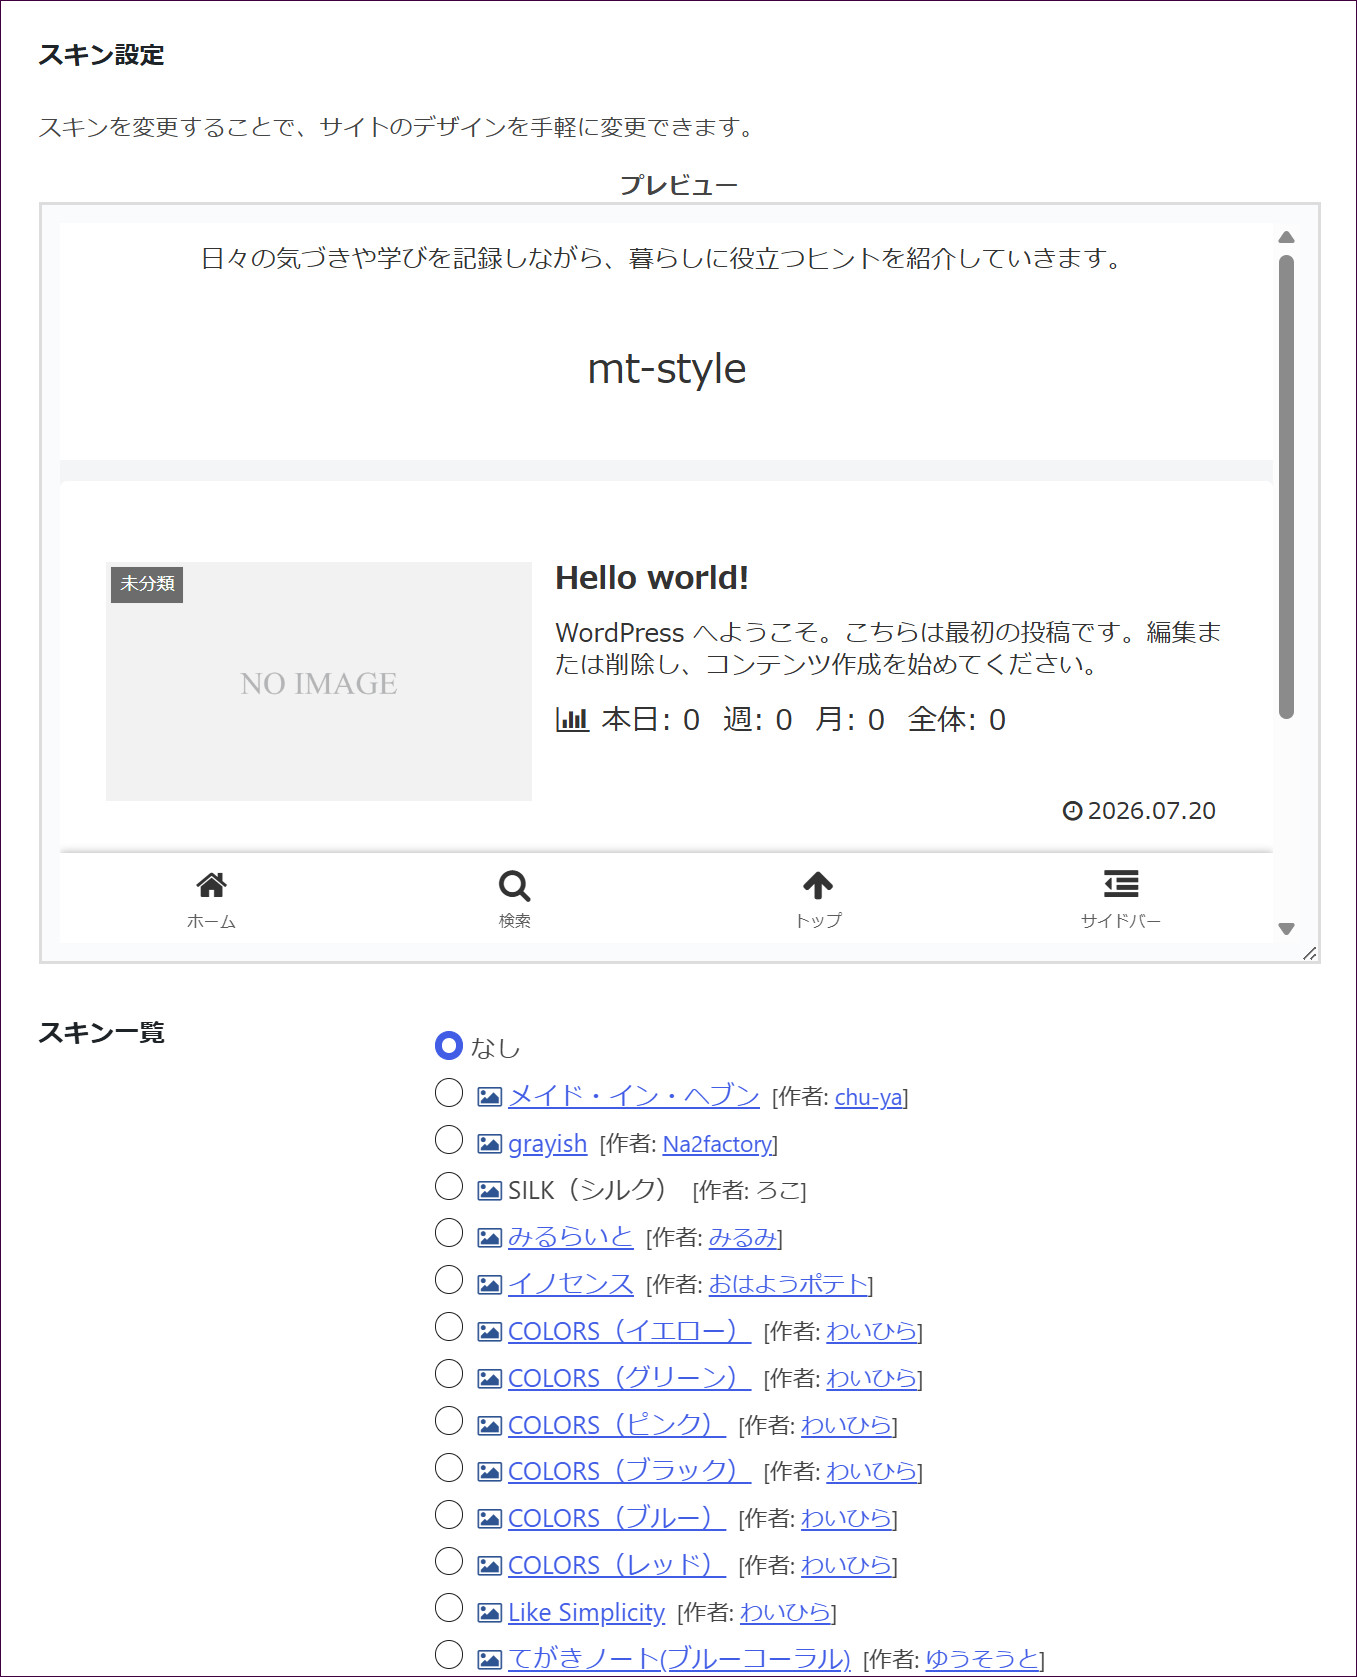Open the sidebar menu icon in preview
This screenshot has height=1677, width=1357.
point(1121,884)
